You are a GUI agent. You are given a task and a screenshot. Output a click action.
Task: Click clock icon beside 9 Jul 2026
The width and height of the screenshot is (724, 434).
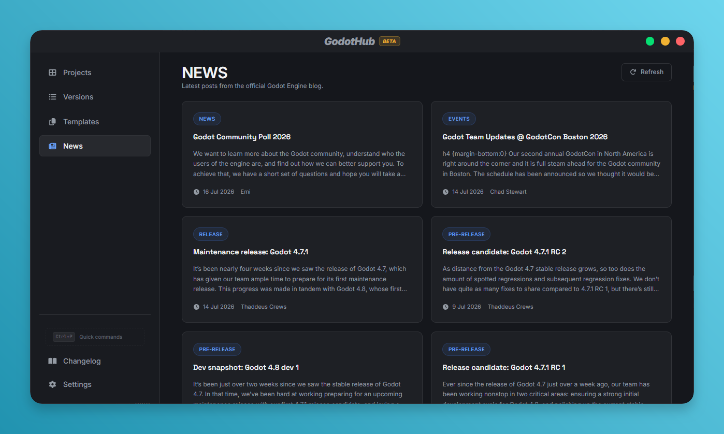coord(446,307)
